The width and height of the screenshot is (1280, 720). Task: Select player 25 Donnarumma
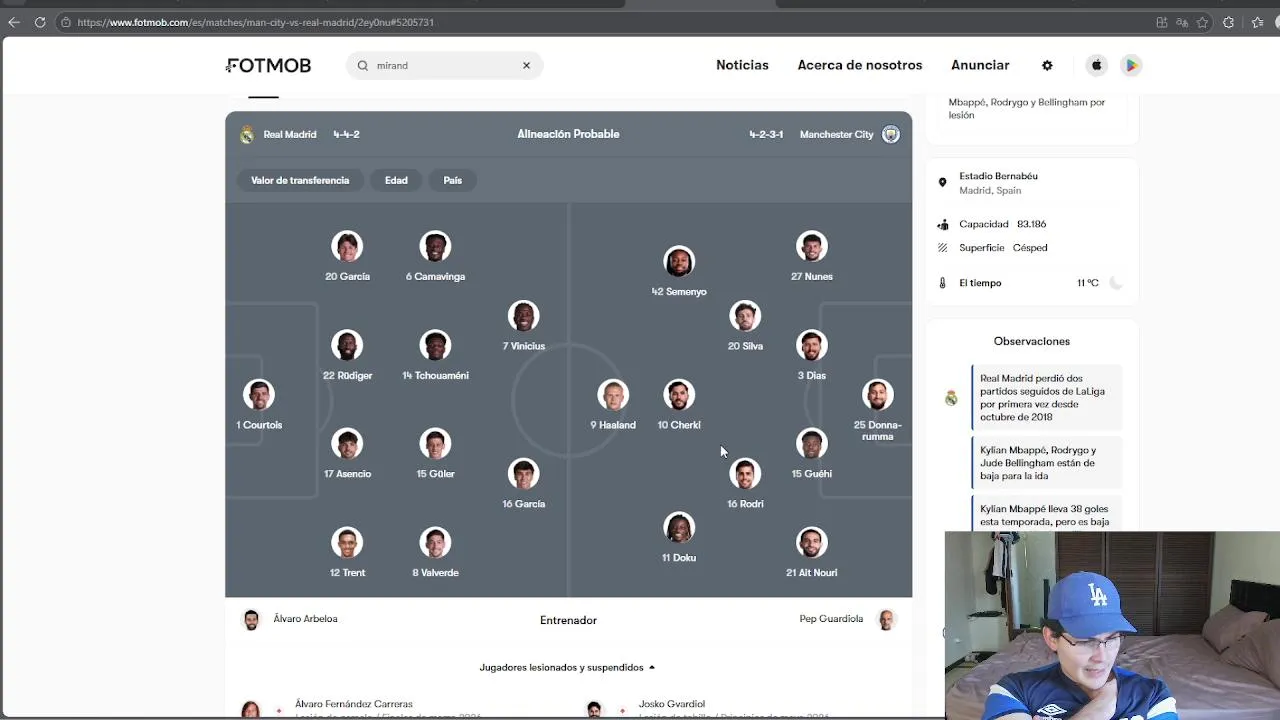coord(877,410)
